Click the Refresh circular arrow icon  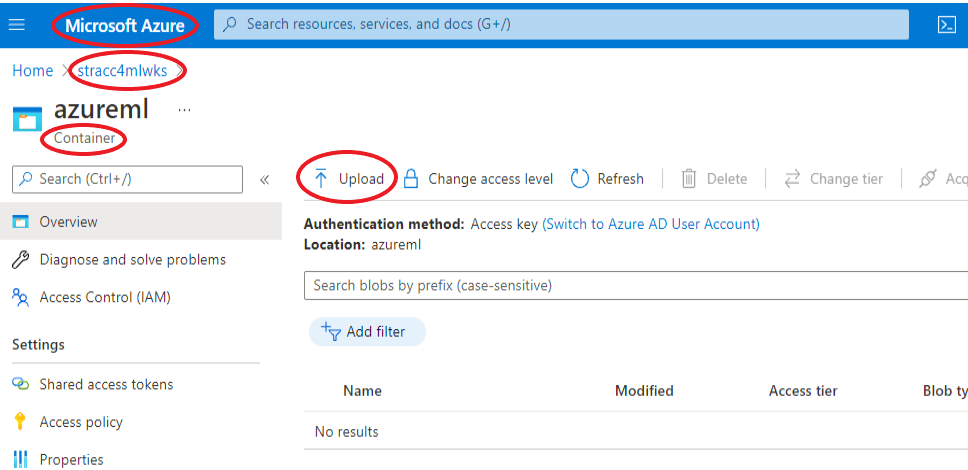pos(580,179)
